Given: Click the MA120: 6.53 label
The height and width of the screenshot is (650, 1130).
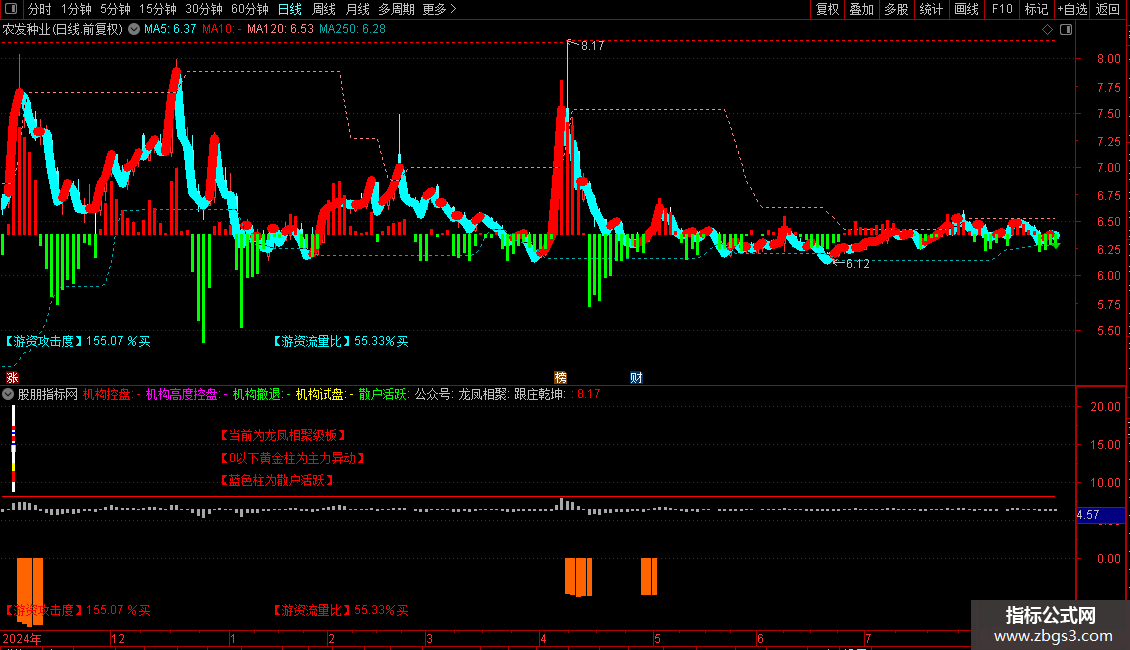Looking at the screenshot, I should [280, 30].
